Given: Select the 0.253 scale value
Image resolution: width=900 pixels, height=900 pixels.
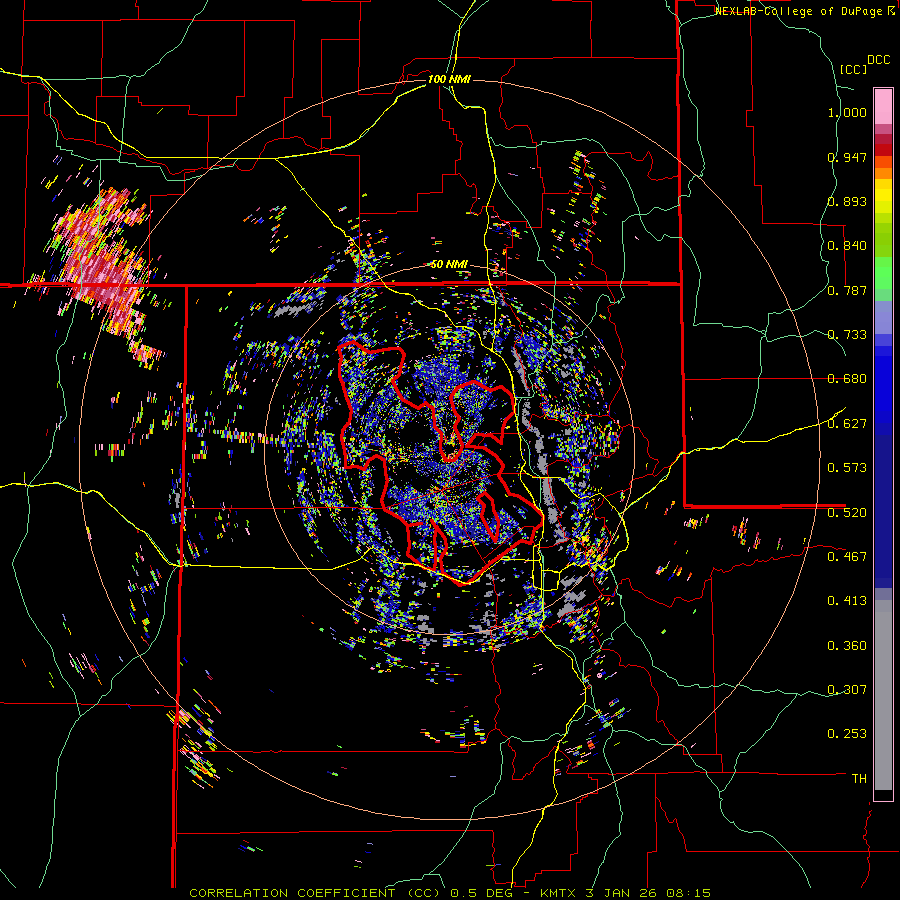Looking at the screenshot, I should click(x=847, y=734).
